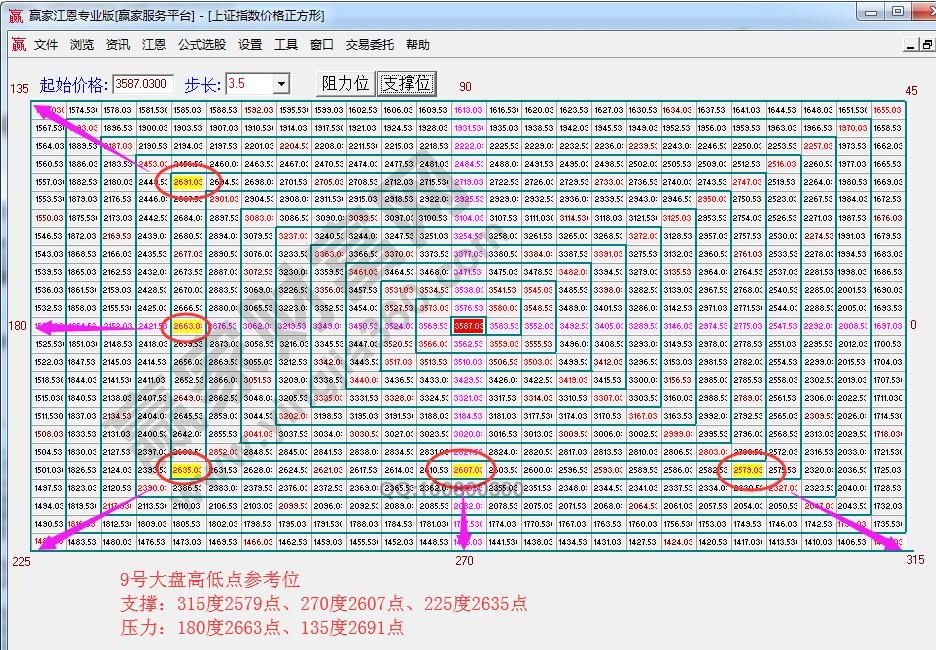Screen dimensions: 936x650
Task: Deselect the pressed 支撑位 mode
Action: click(406, 83)
